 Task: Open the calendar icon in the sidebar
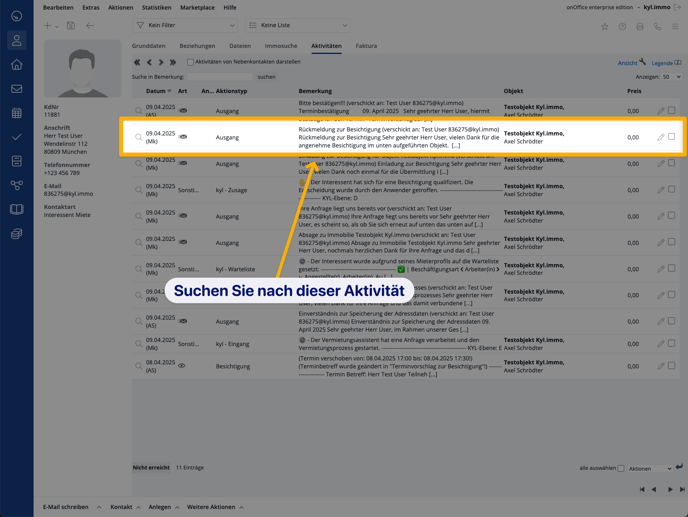tap(17, 113)
